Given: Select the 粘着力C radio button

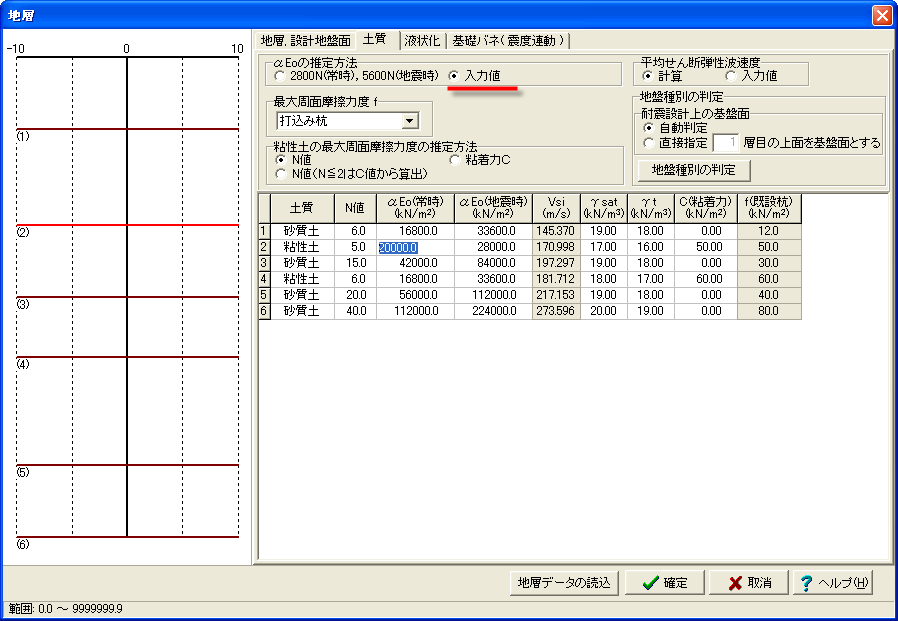Looking at the screenshot, I should (x=455, y=160).
